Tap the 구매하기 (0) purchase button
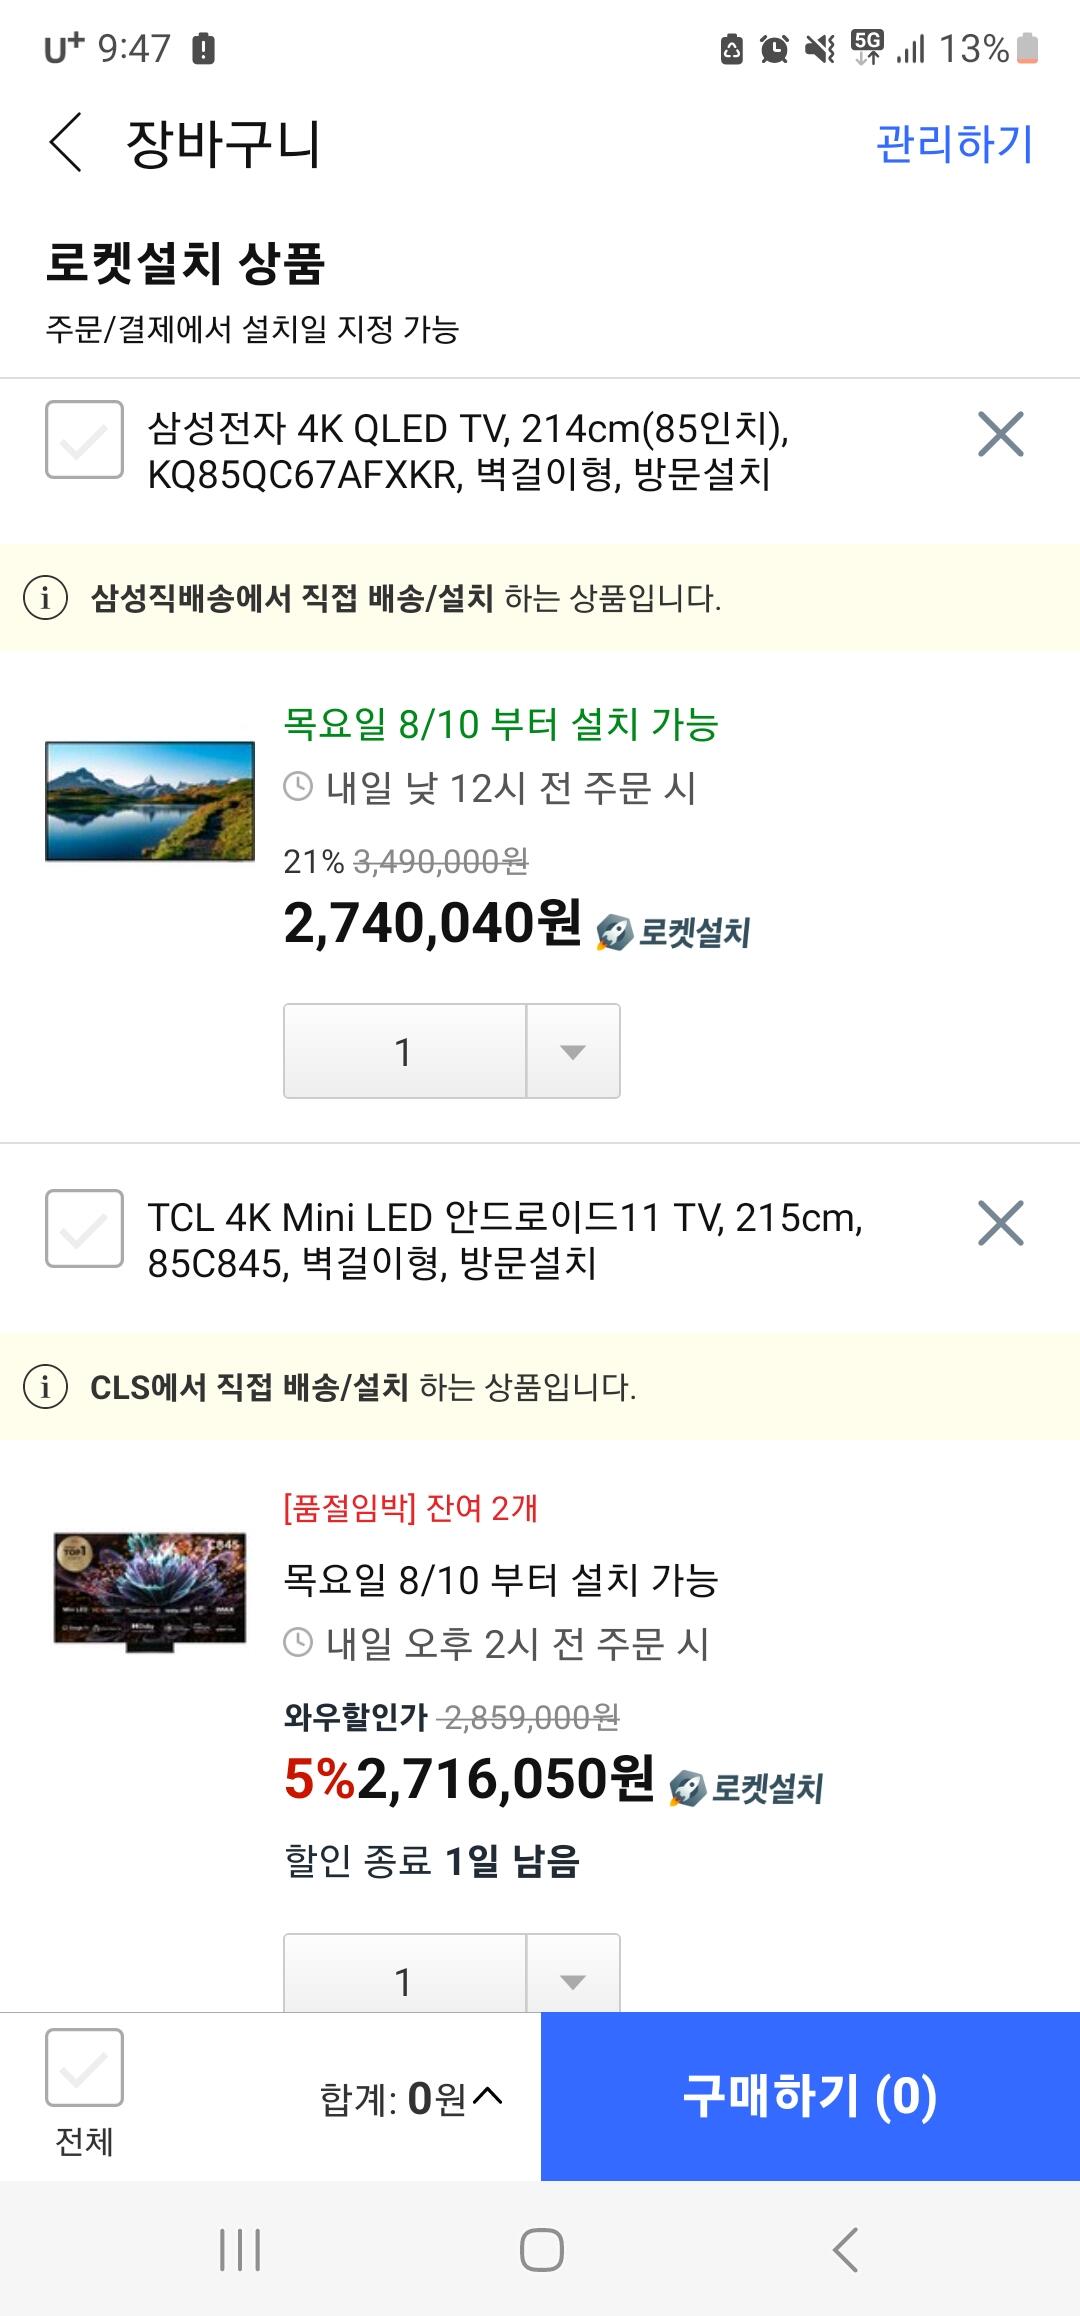 [810, 2096]
